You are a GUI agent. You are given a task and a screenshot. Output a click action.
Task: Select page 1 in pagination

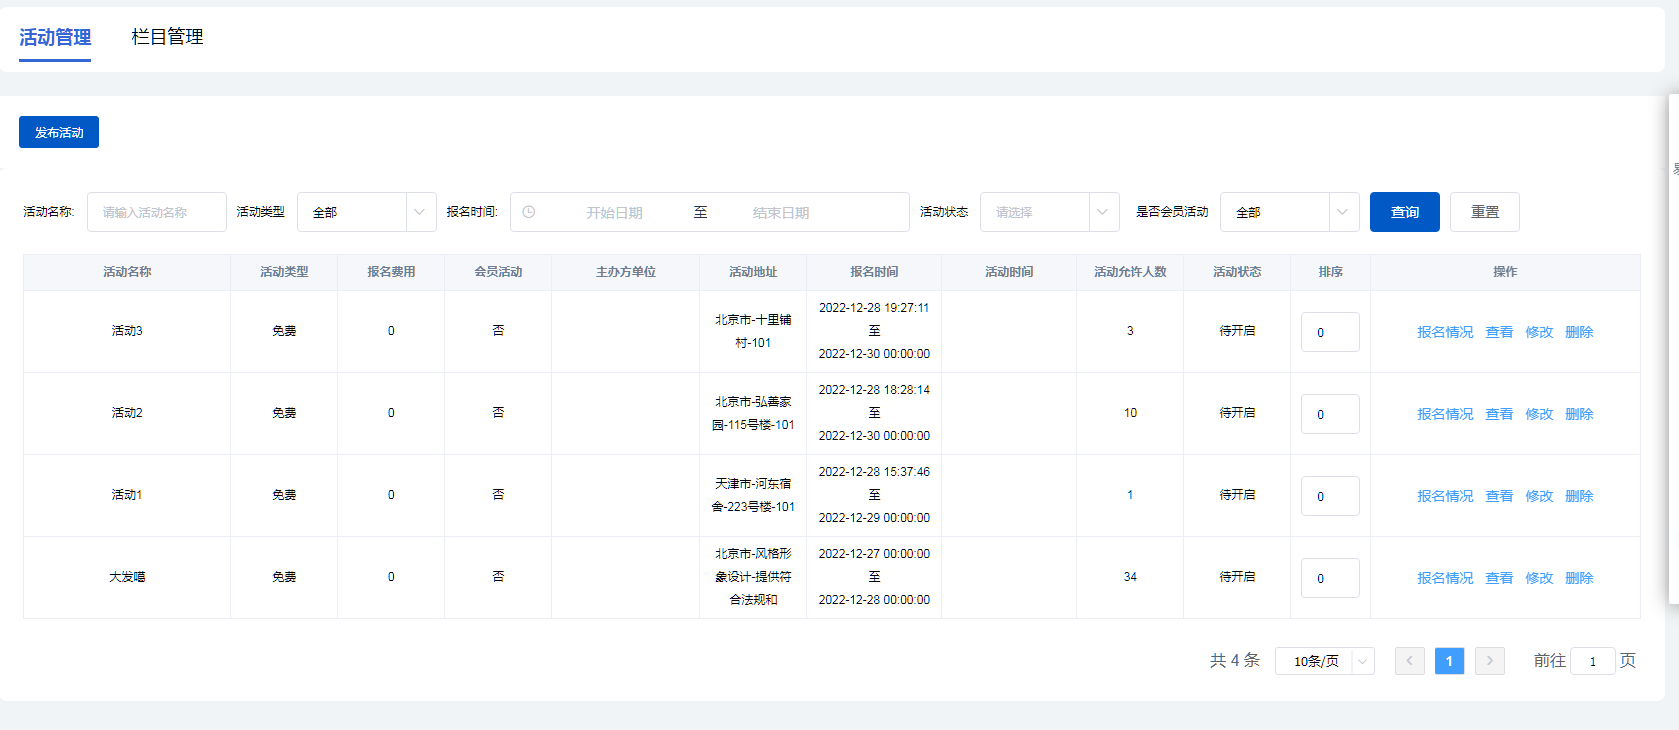1449,661
